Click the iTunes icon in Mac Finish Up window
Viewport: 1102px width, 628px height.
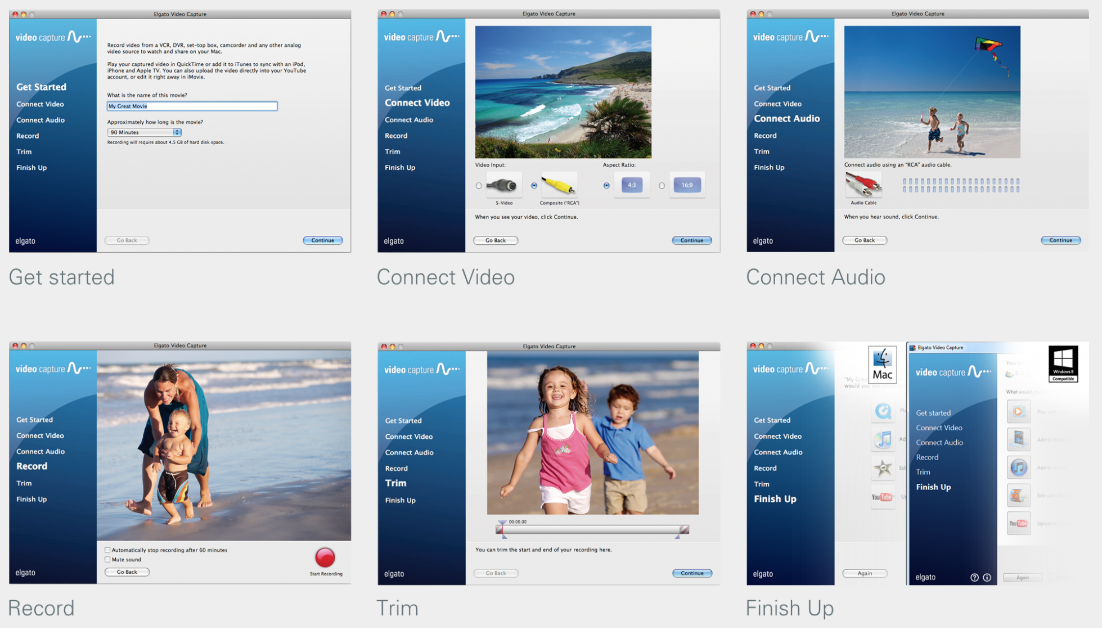pyautogui.click(x=883, y=439)
